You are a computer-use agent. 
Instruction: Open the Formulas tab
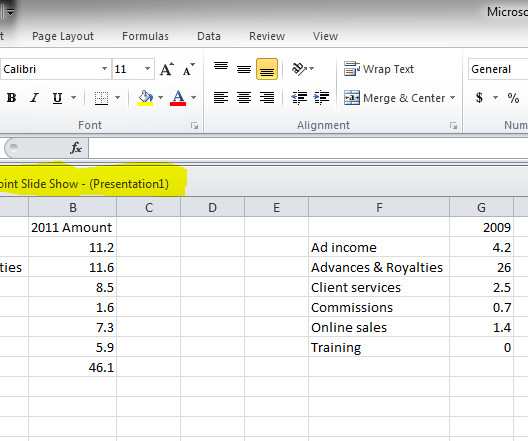pos(145,36)
